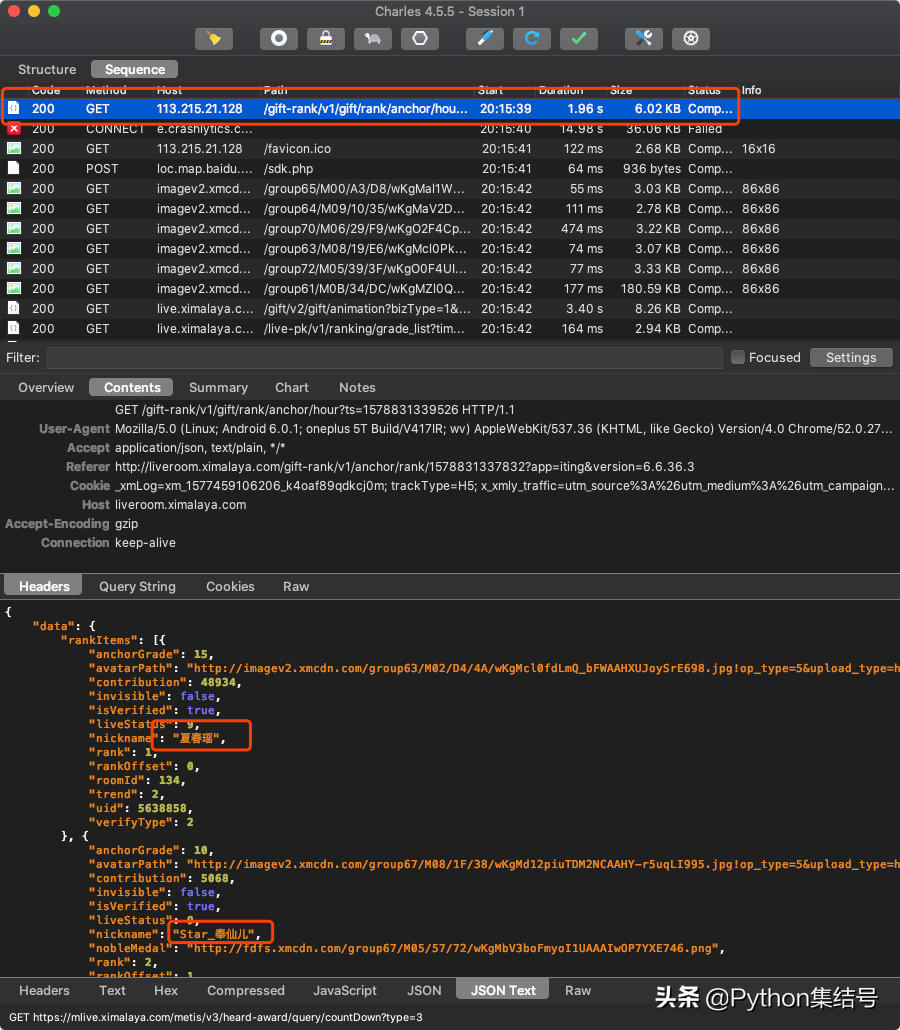Select the /gift/v2/gift/animation request row
Image resolution: width=900 pixels, height=1030 pixels.
click(x=450, y=308)
